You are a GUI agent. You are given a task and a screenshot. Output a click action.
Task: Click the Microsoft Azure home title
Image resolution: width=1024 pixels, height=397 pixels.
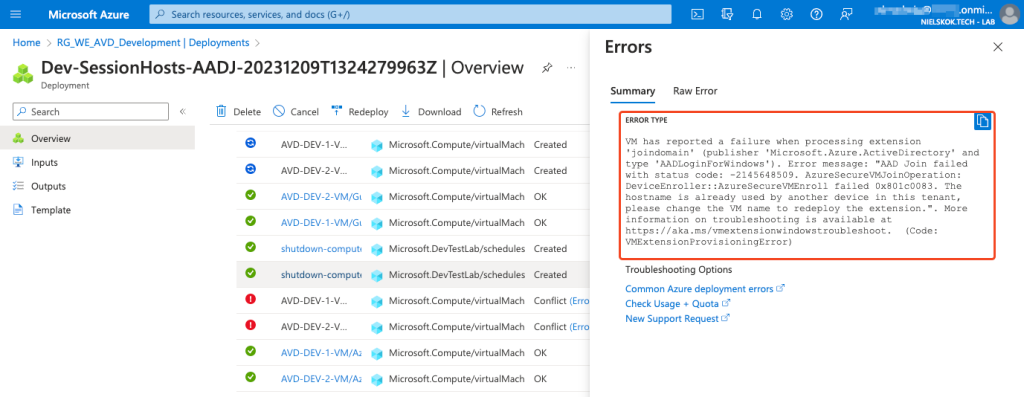89,14
